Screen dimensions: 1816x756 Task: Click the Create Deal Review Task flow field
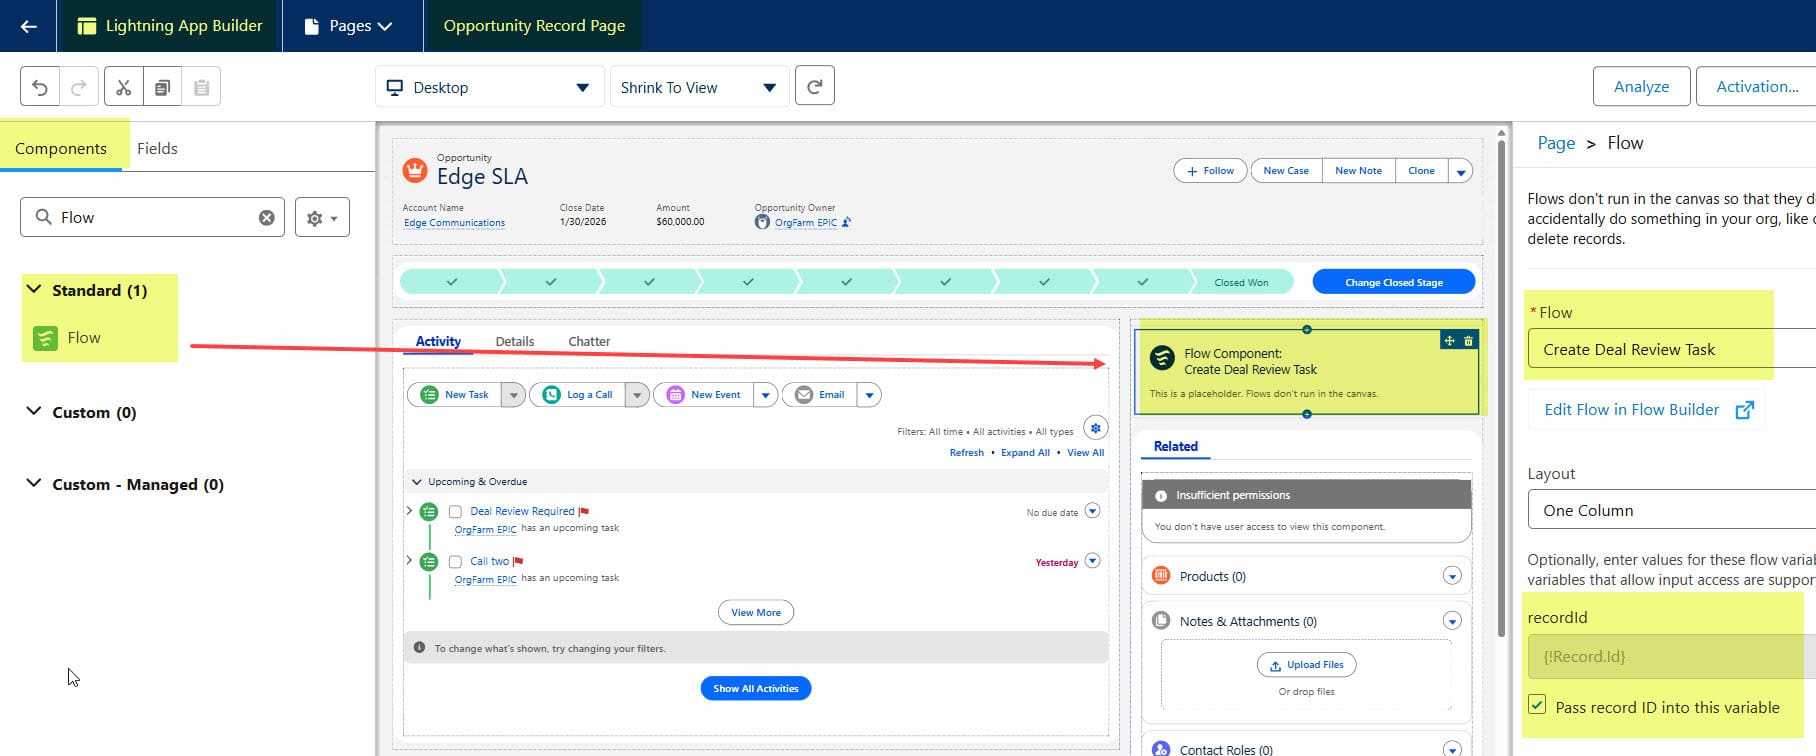coord(1671,349)
